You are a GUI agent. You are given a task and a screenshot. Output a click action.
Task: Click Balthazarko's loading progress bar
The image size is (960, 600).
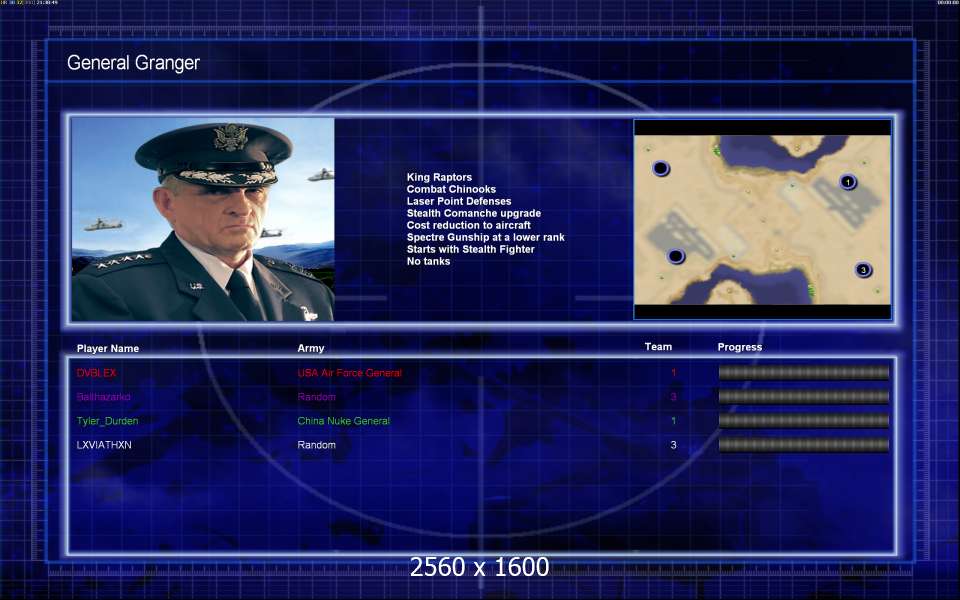click(803, 397)
